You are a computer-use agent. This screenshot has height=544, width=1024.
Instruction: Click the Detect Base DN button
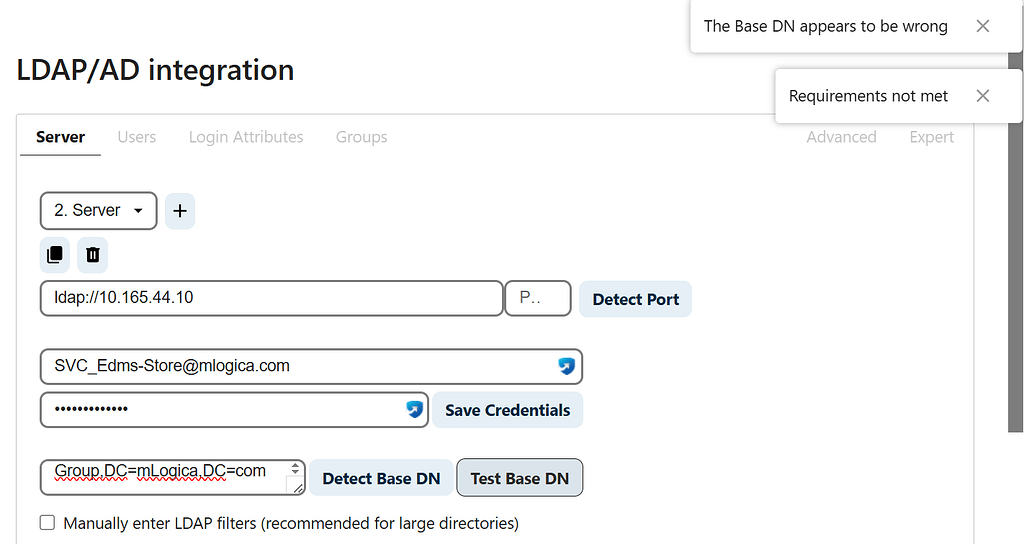[381, 478]
